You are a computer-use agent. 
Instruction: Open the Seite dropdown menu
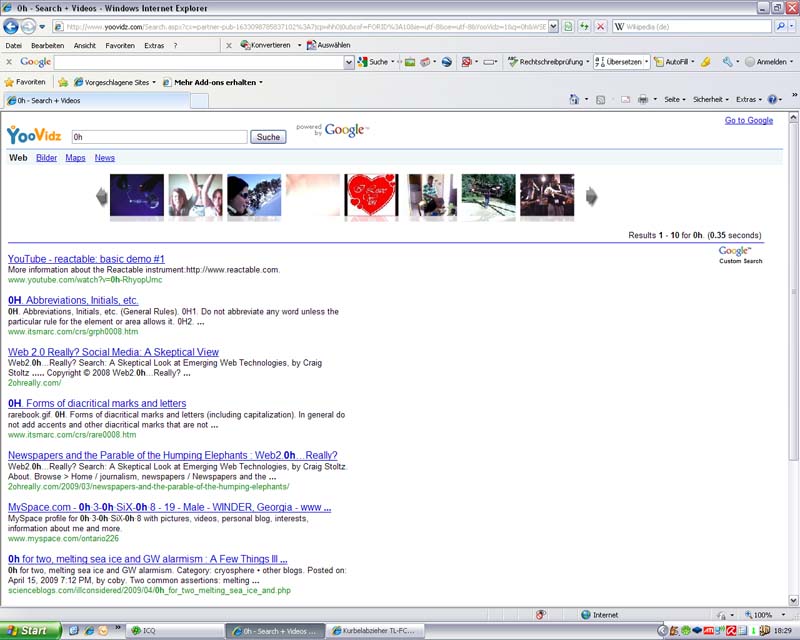pyautogui.click(x=674, y=100)
